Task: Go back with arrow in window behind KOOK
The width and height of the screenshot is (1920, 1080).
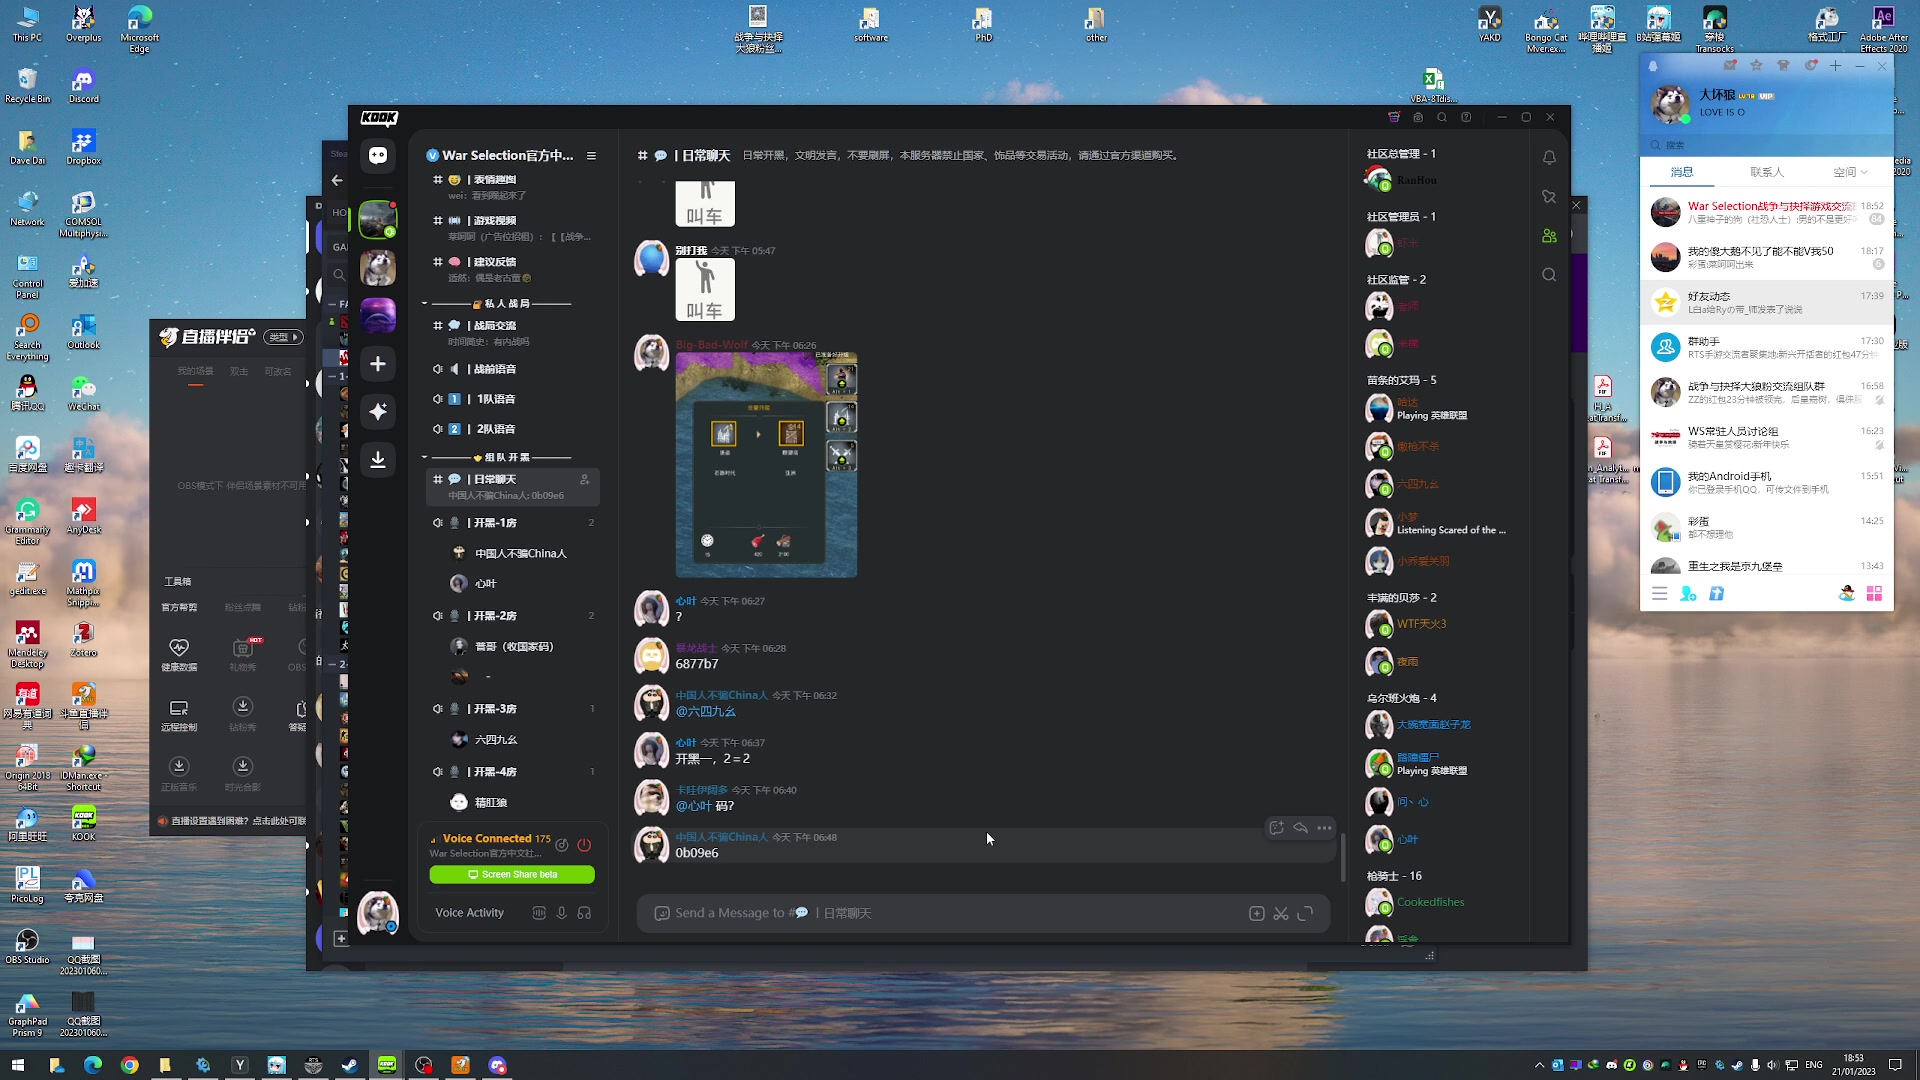Action: click(x=337, y=181)
